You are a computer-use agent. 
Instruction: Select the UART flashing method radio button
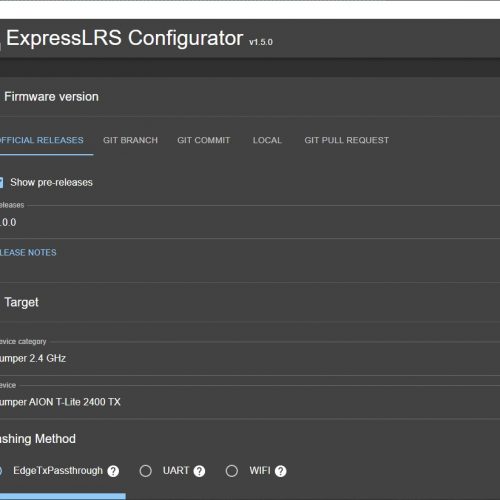coord(145,471)
